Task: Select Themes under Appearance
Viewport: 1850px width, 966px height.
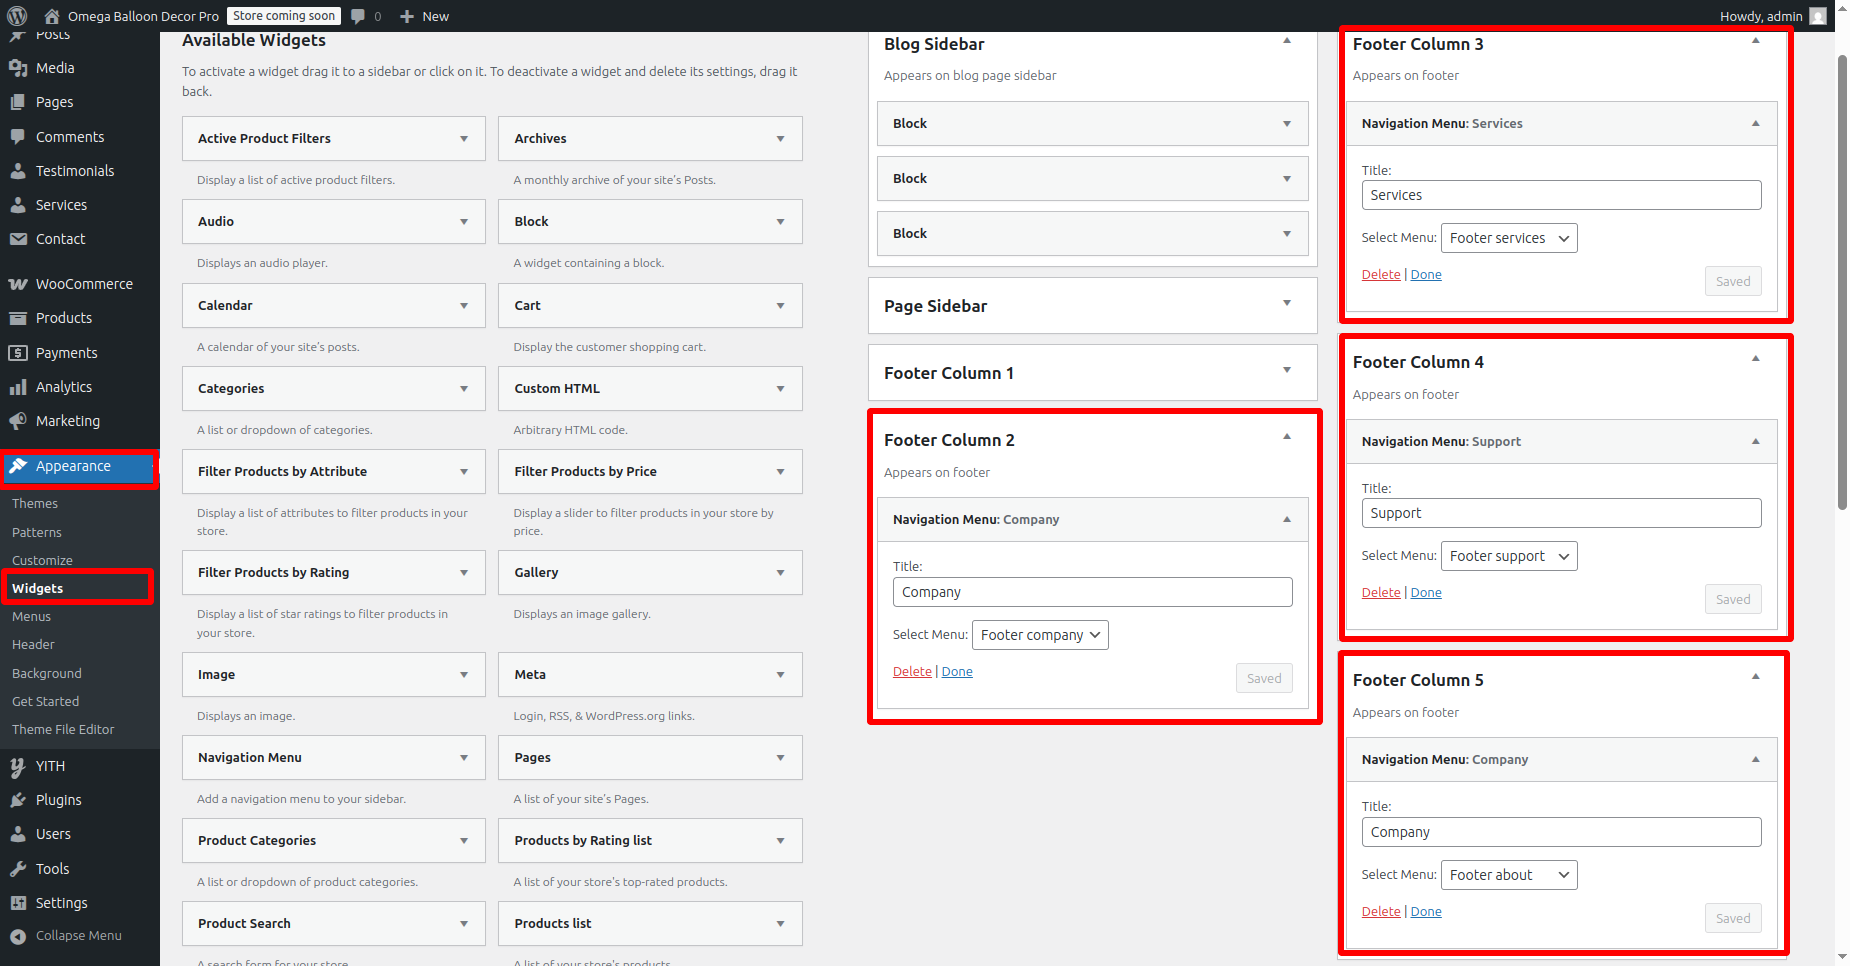Action: tap(35, 504)
